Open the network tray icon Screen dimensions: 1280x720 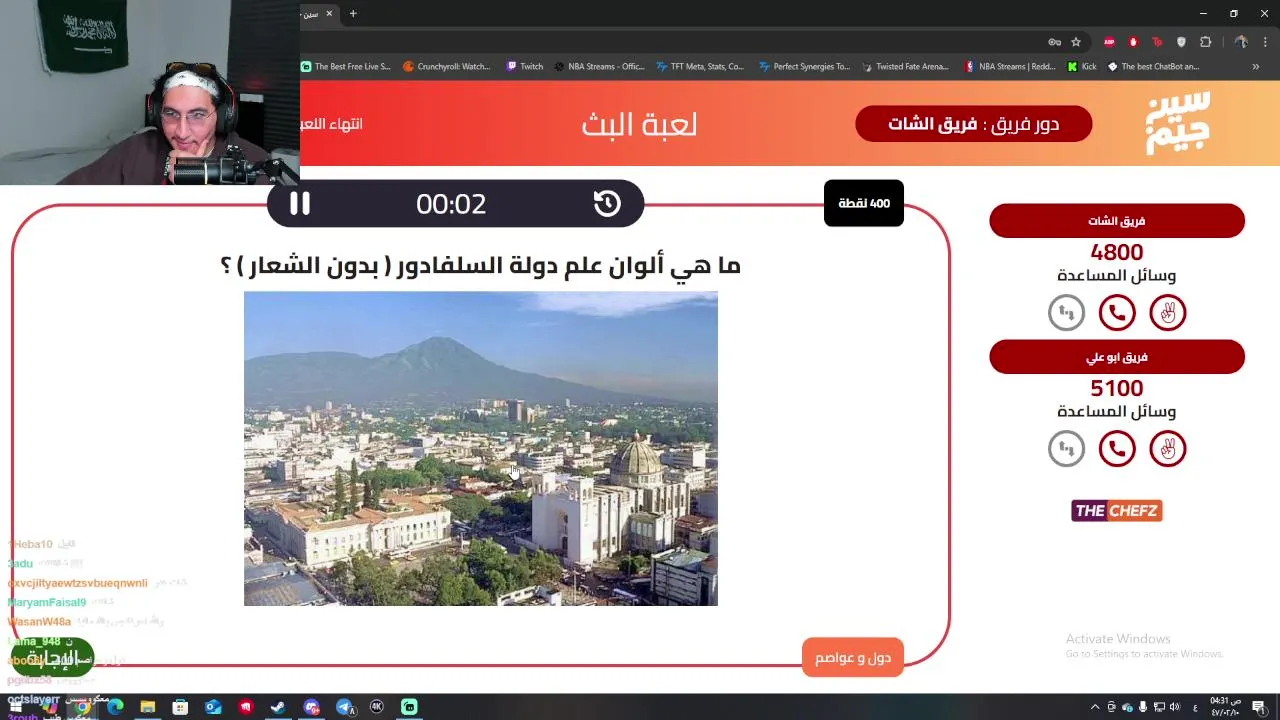coord(1159,707)
